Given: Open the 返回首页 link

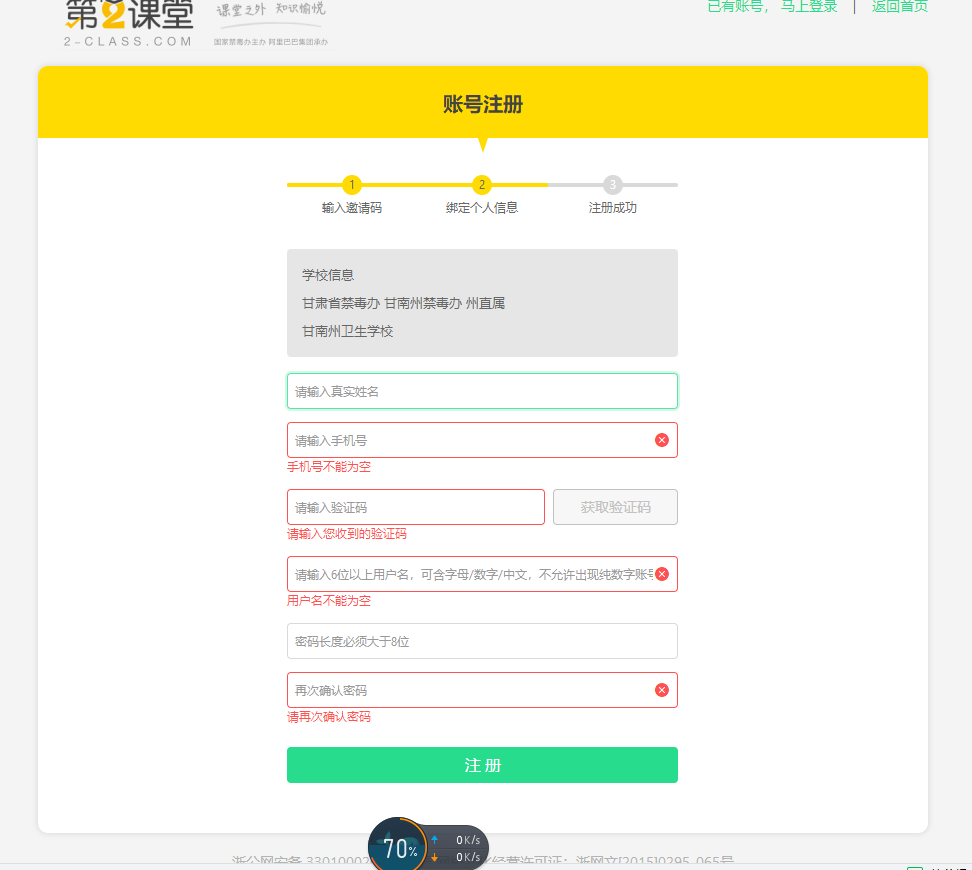Looking at the screenshot, I should [899, 6].
